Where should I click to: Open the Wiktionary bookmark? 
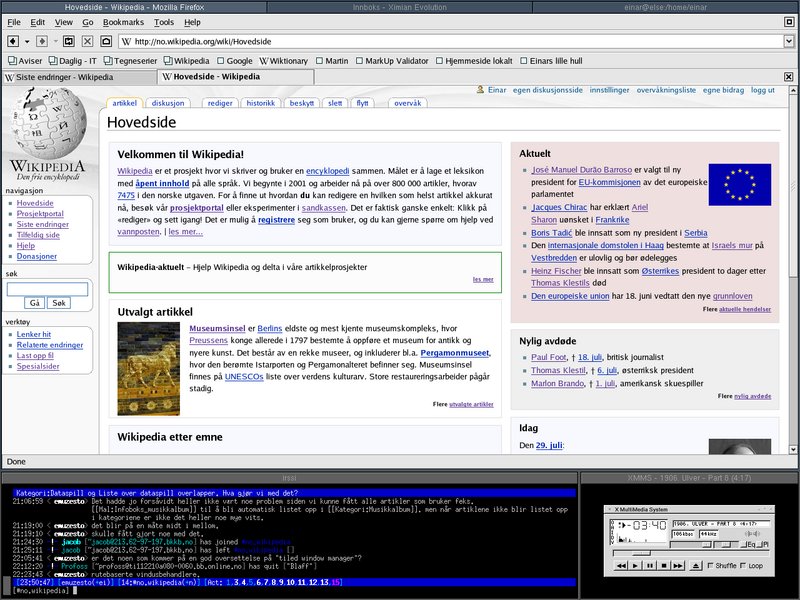pyautogui.click(x=284, y=61)
